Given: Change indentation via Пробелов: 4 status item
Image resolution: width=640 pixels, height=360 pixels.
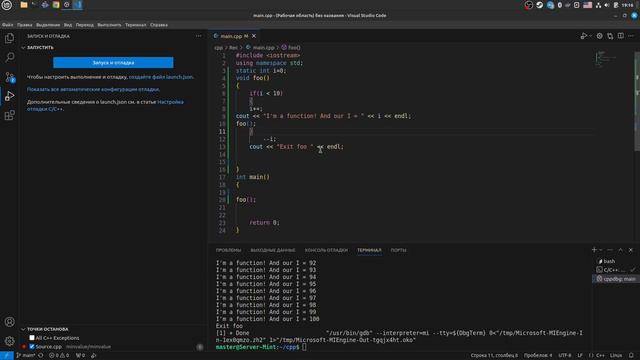Looking at the screenshot, I should tap(538, 356).
